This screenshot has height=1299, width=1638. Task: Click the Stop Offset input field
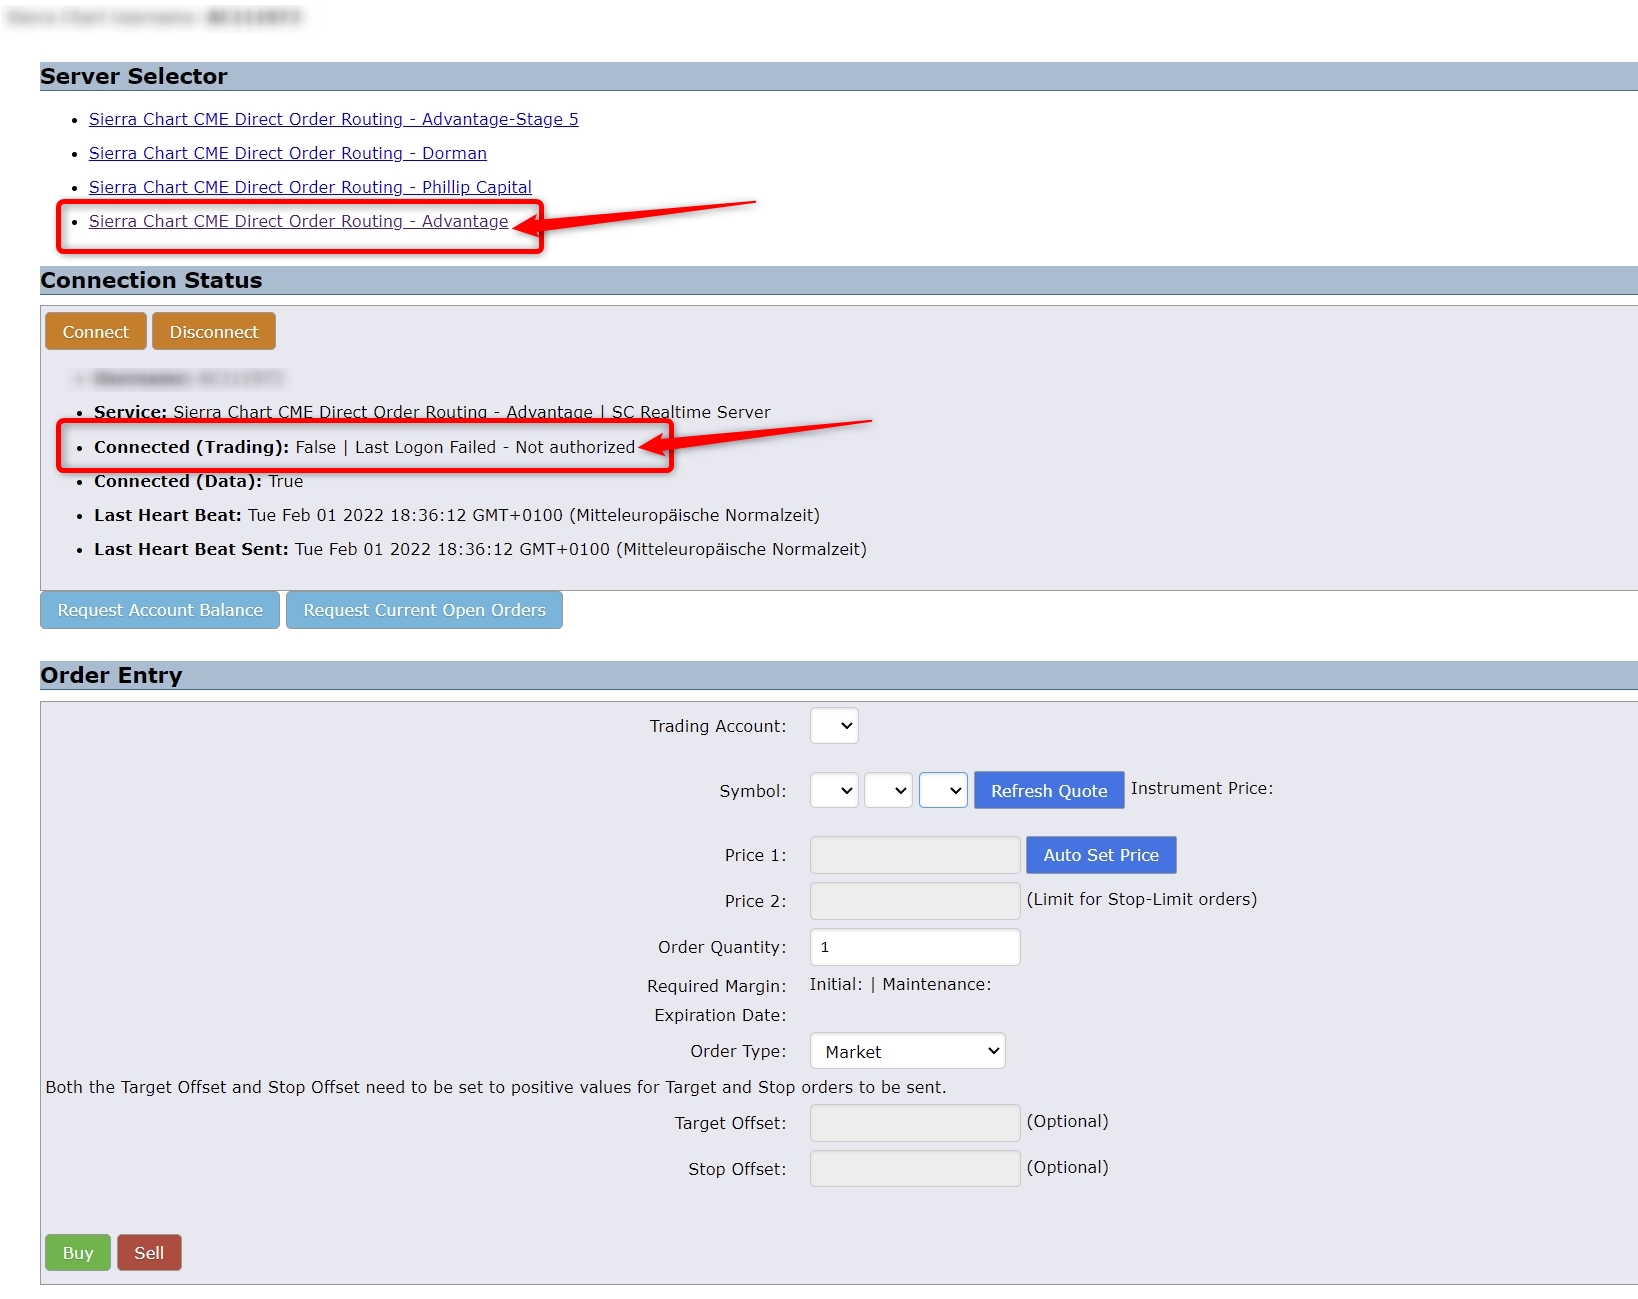pyautogui.click(x=915, y=1169)
